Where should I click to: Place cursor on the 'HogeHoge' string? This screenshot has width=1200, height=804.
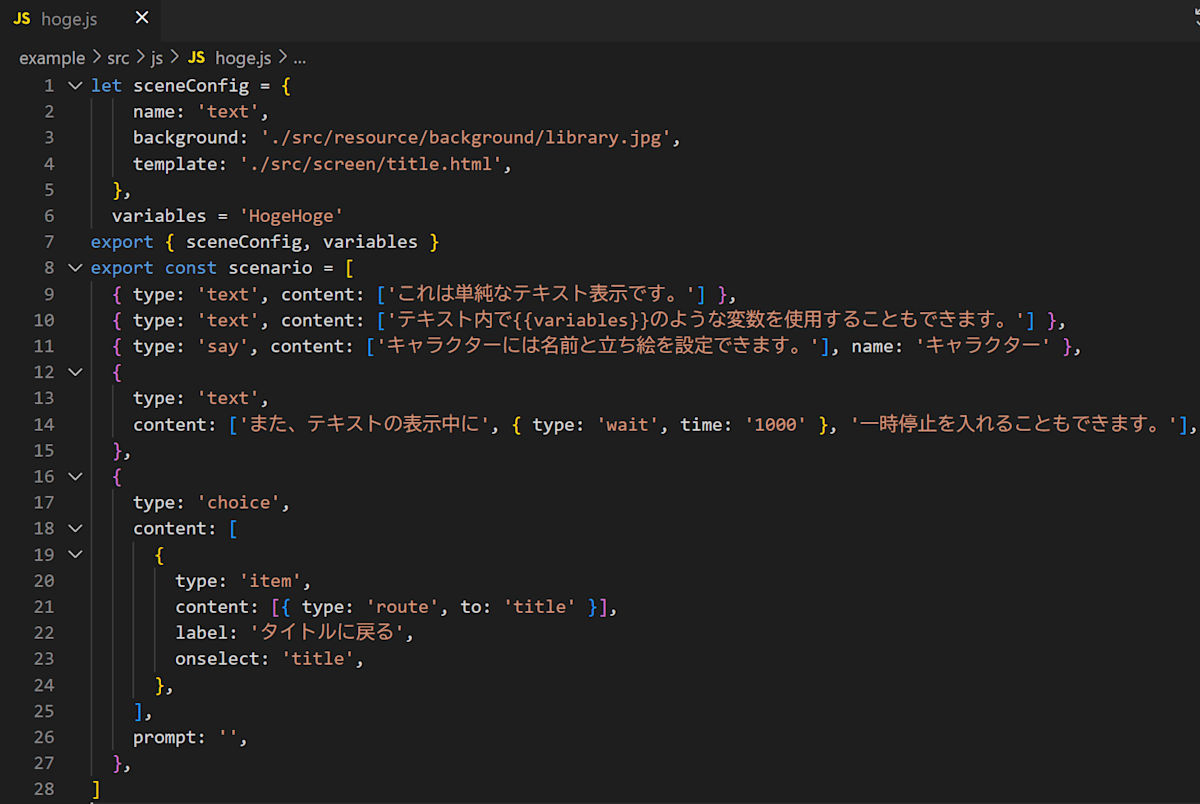click(291, 215)
